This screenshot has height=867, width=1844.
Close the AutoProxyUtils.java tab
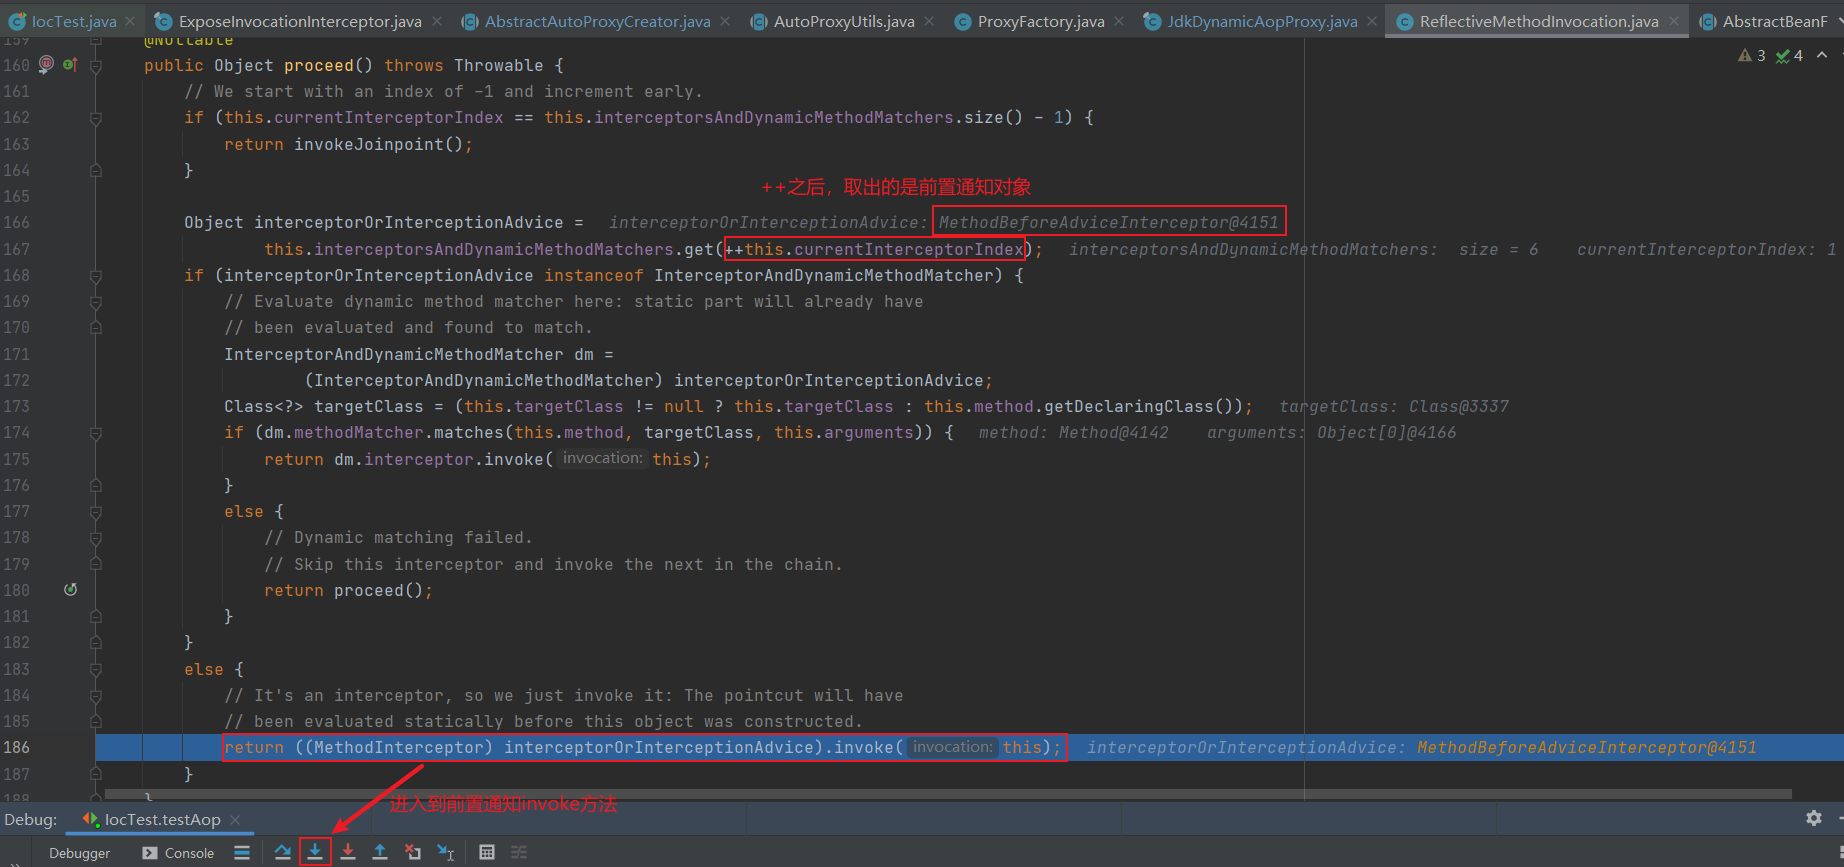pos(929,21)
